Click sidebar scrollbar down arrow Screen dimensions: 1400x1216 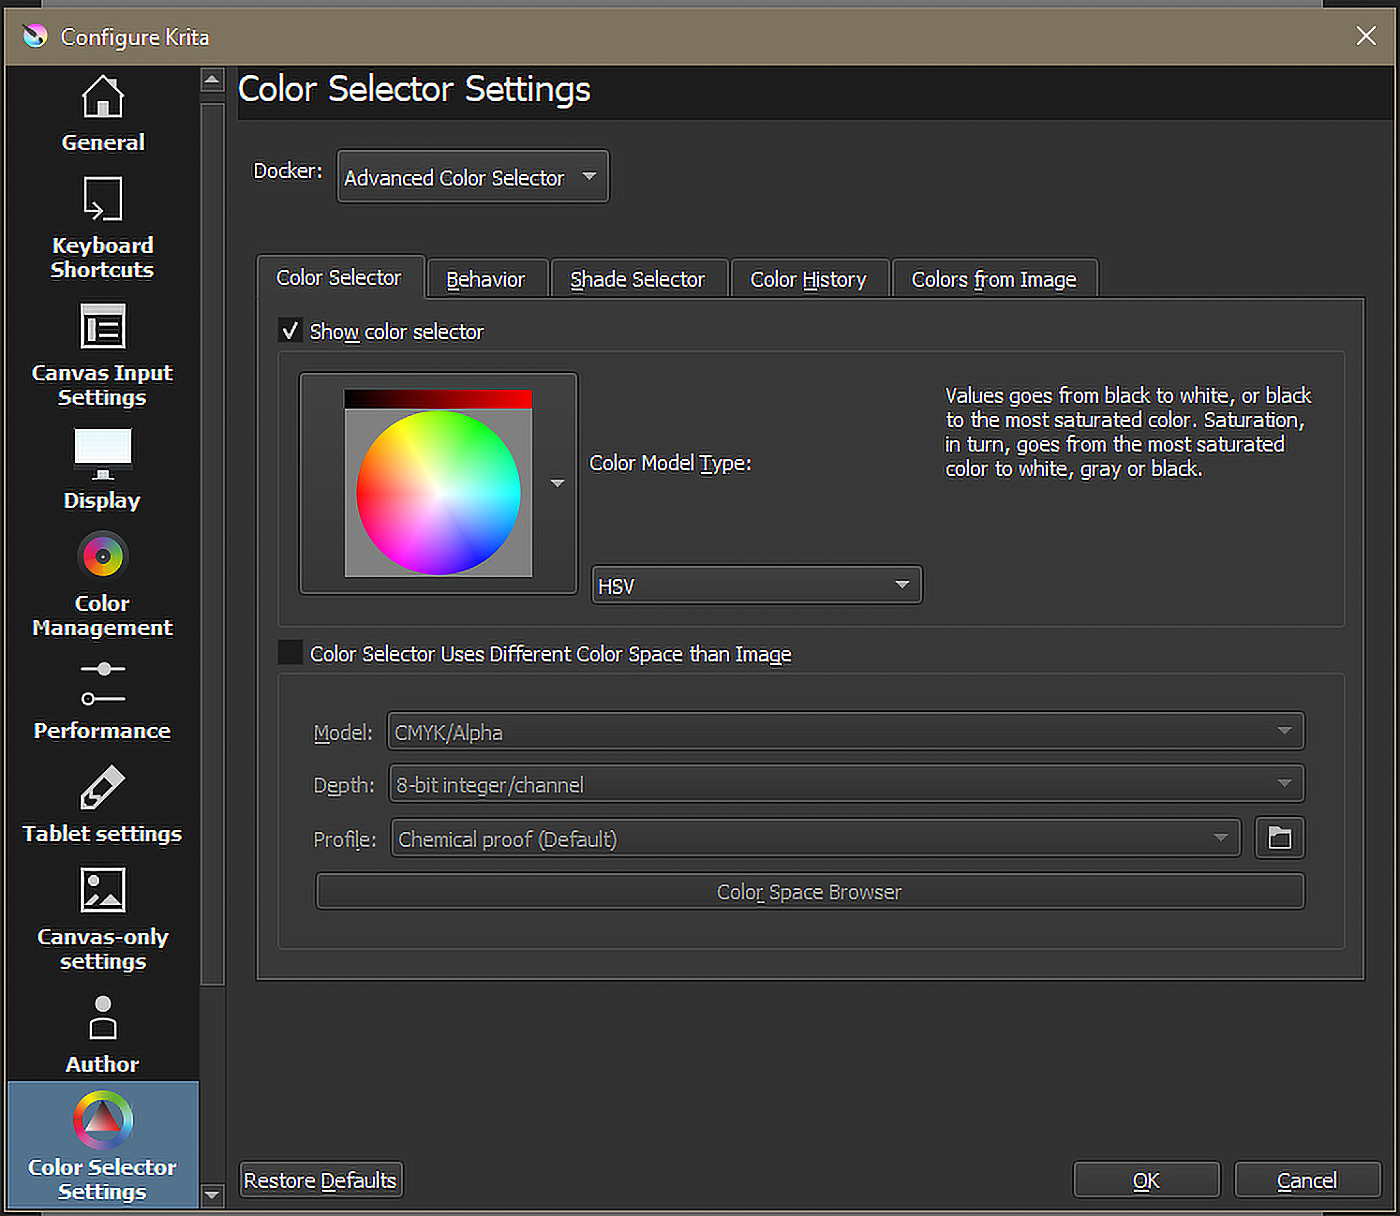(212, 1194)
